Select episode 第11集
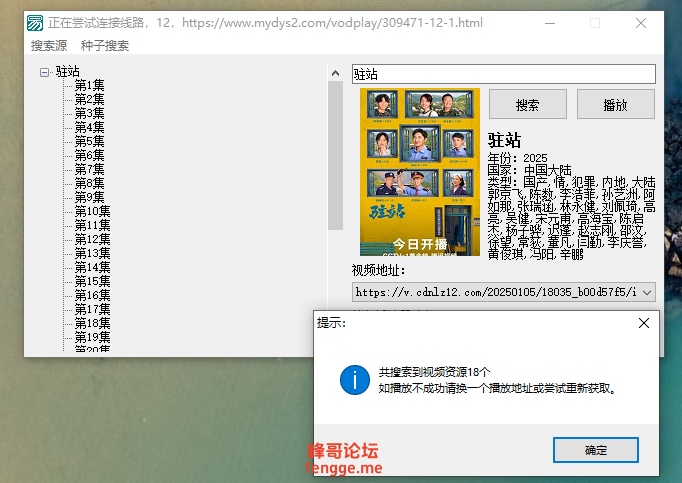Image resolution: width=682 pixels, height=483 pixels. pos(92,225)
